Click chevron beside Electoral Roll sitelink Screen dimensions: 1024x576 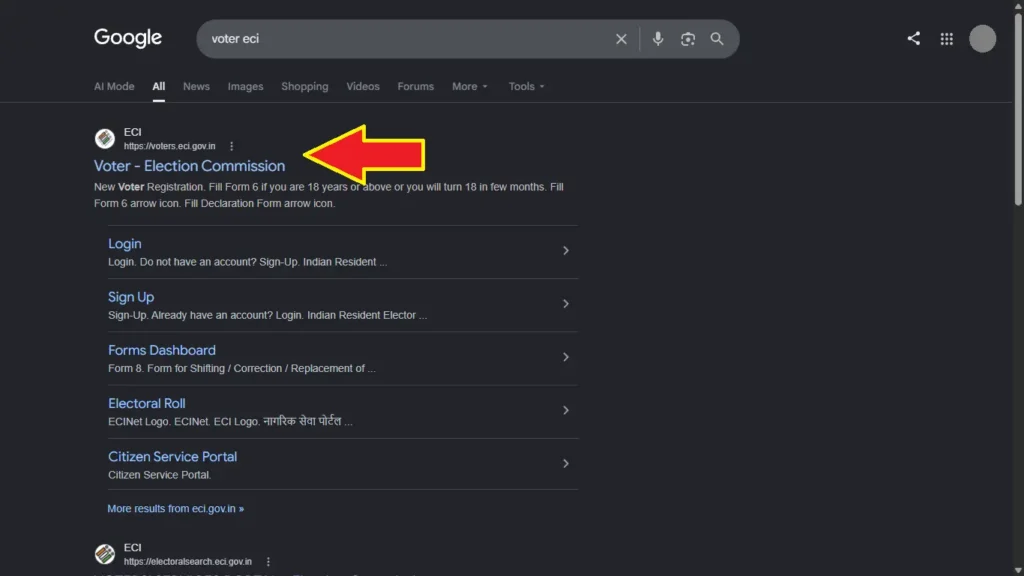tap(566, 411)
